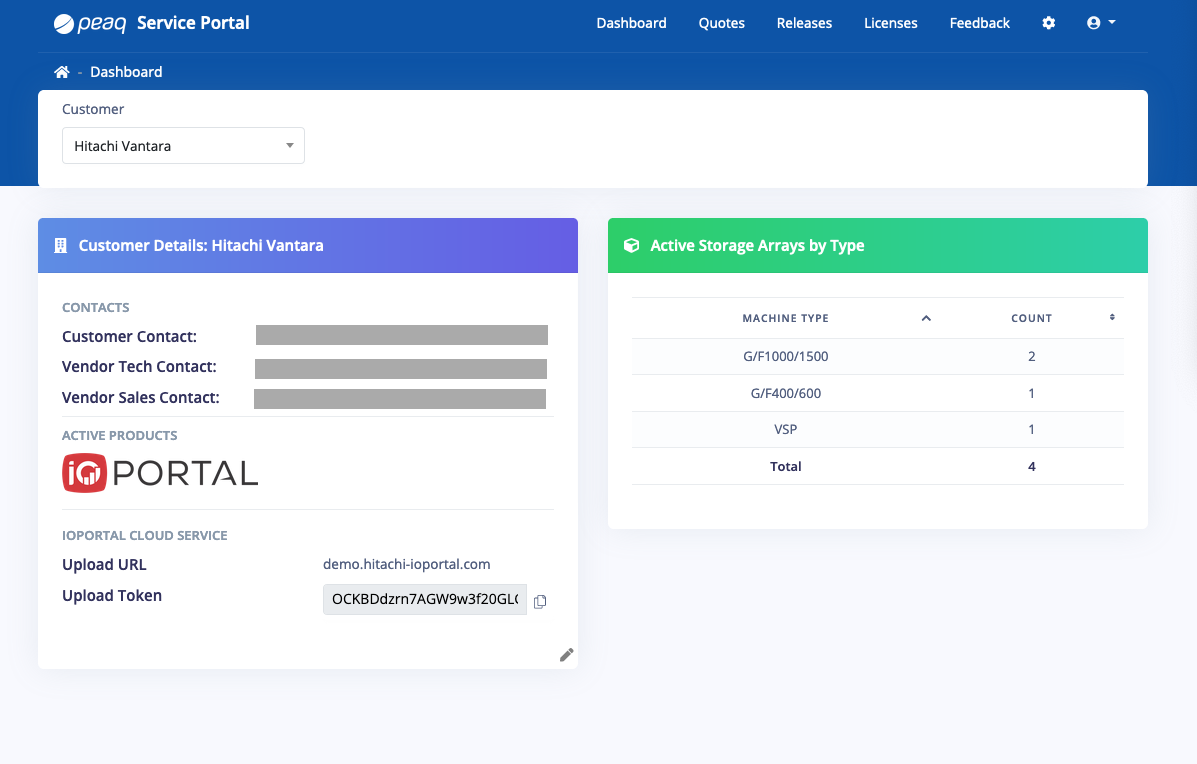1197x764 pixels.
Task: Select Dashboard in the top navigation
Action: (631, 22)
